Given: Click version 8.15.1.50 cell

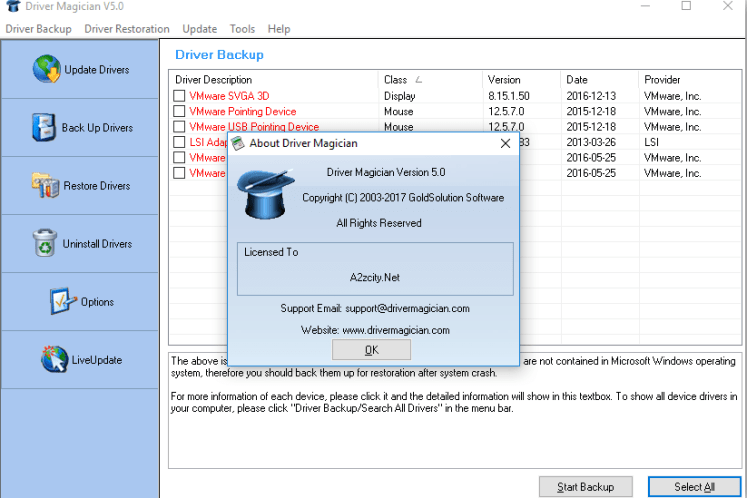Looking at the screenshot, I should (x=509, y=96).
